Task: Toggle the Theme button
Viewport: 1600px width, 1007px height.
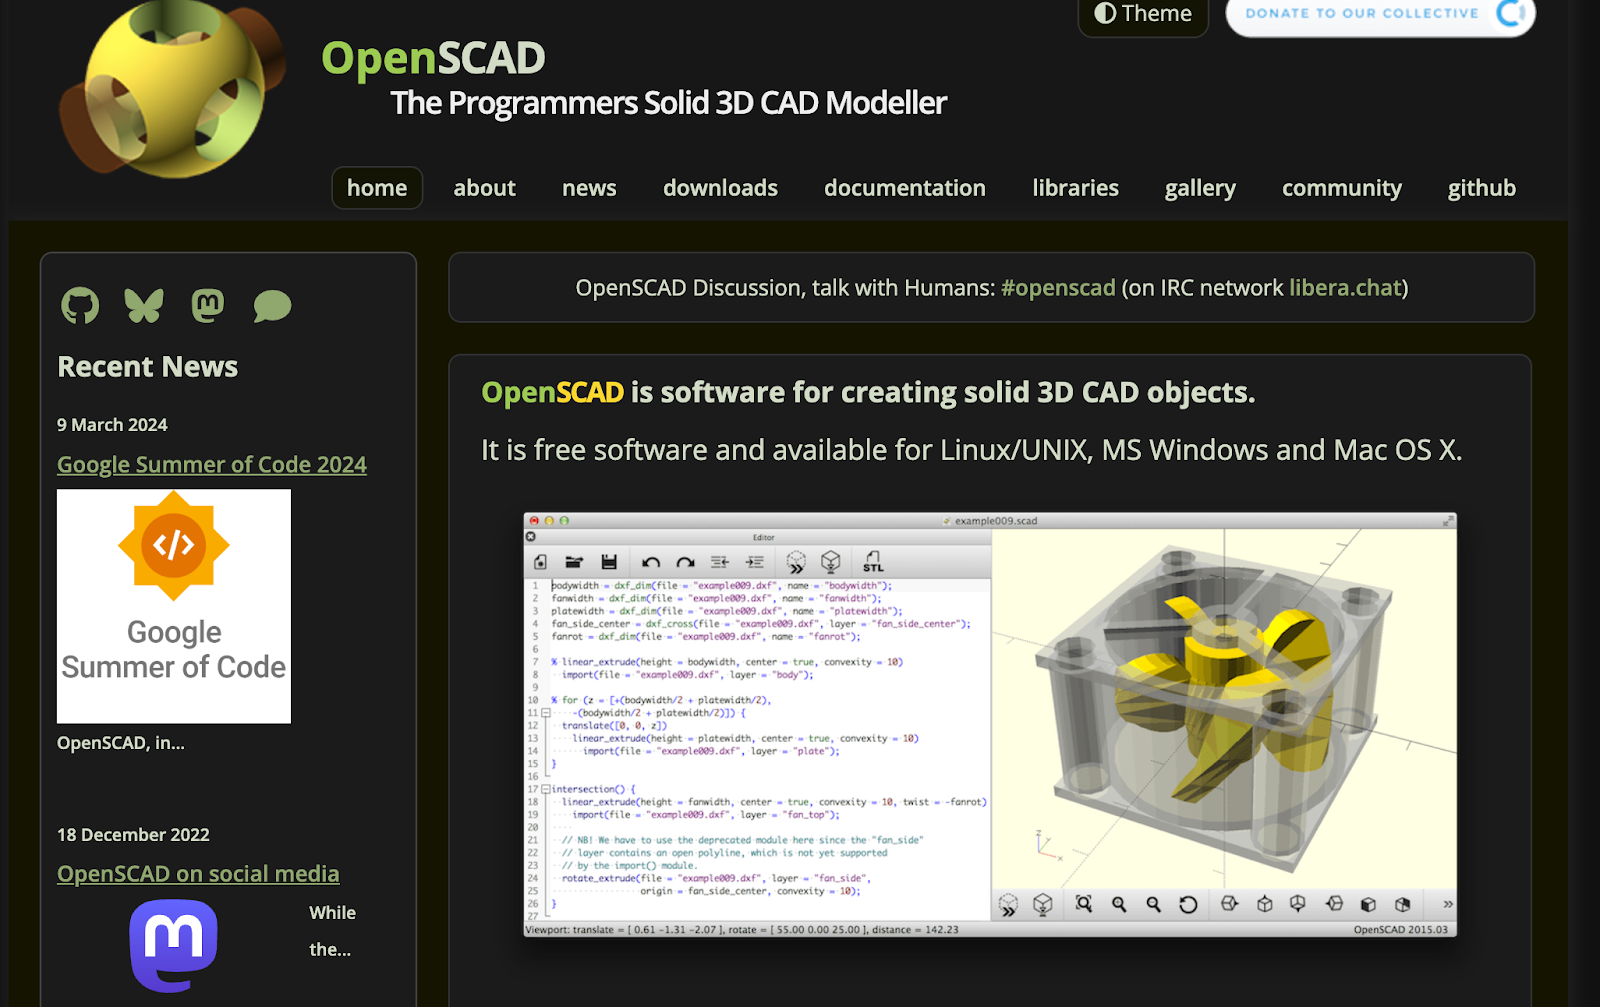Action: (x=1143, y=14)
